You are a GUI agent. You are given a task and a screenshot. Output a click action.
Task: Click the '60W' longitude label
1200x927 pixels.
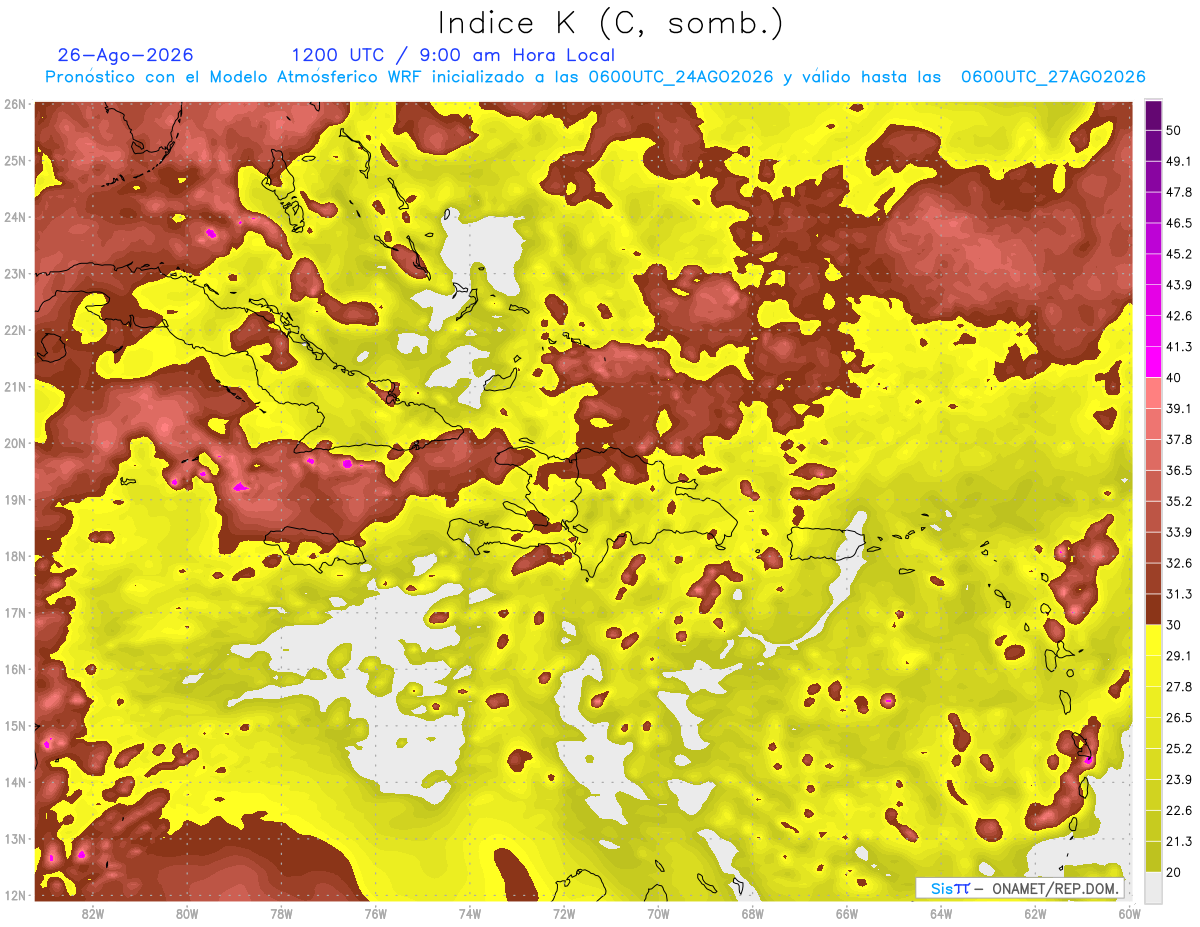point(1129,913)
